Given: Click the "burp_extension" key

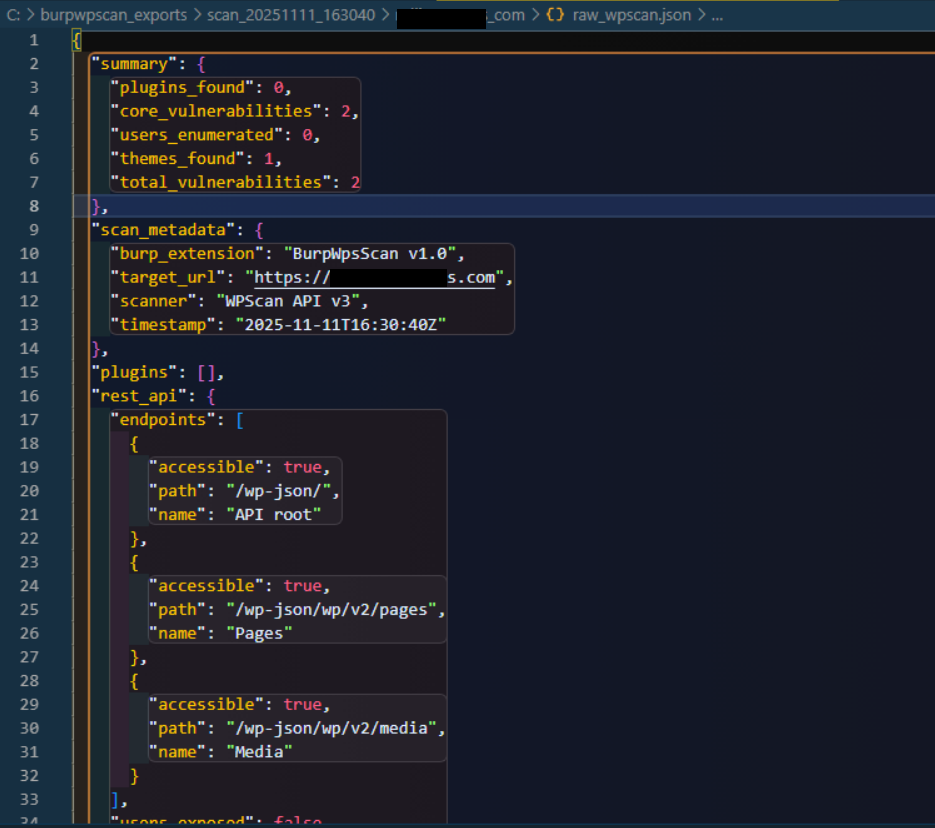Looking at the screenshot, I should click(x=187, y=254).
